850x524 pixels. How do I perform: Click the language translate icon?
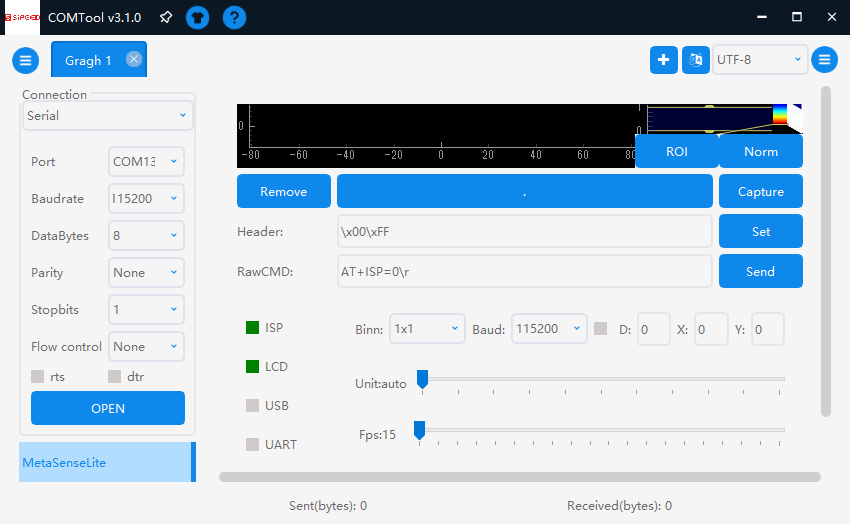pos(696,60)
